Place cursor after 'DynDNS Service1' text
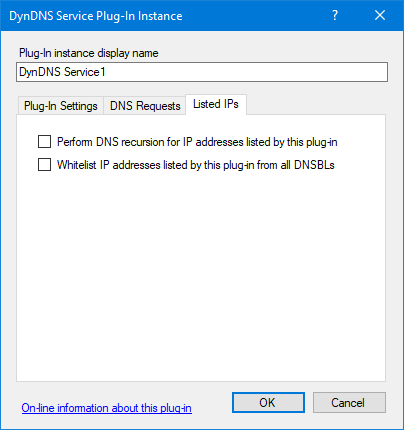 (106, 72)
